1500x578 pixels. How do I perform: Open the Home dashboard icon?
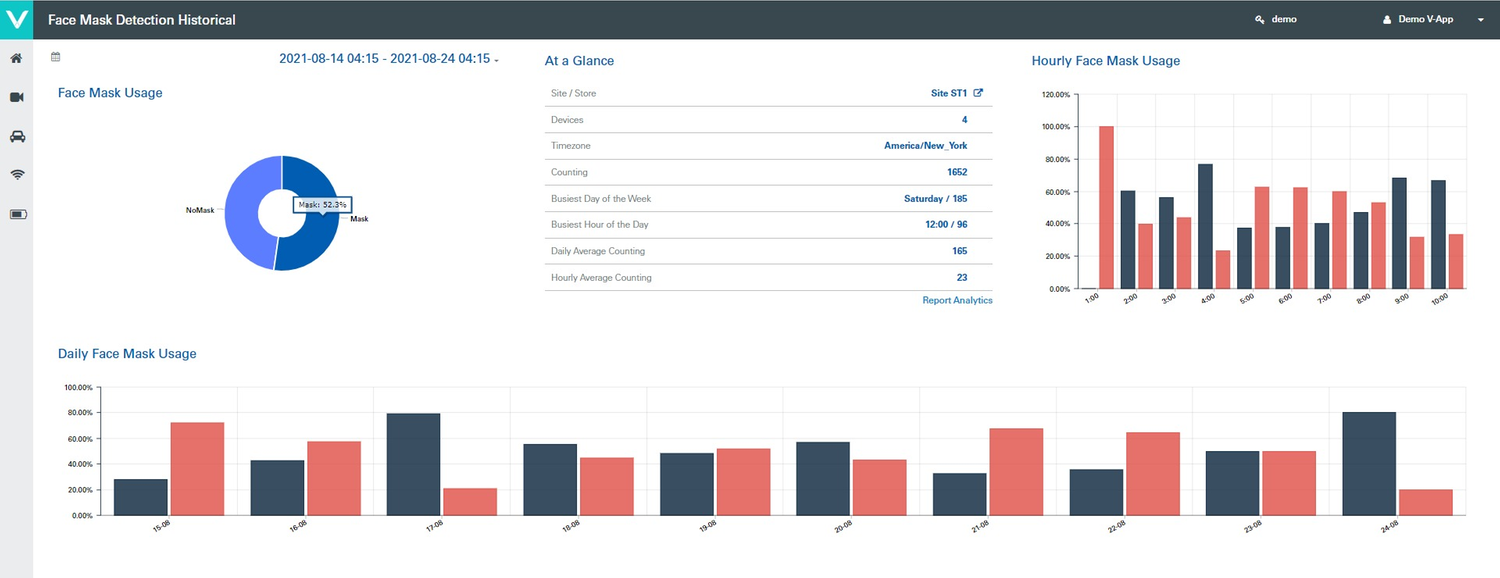(15, 58)
